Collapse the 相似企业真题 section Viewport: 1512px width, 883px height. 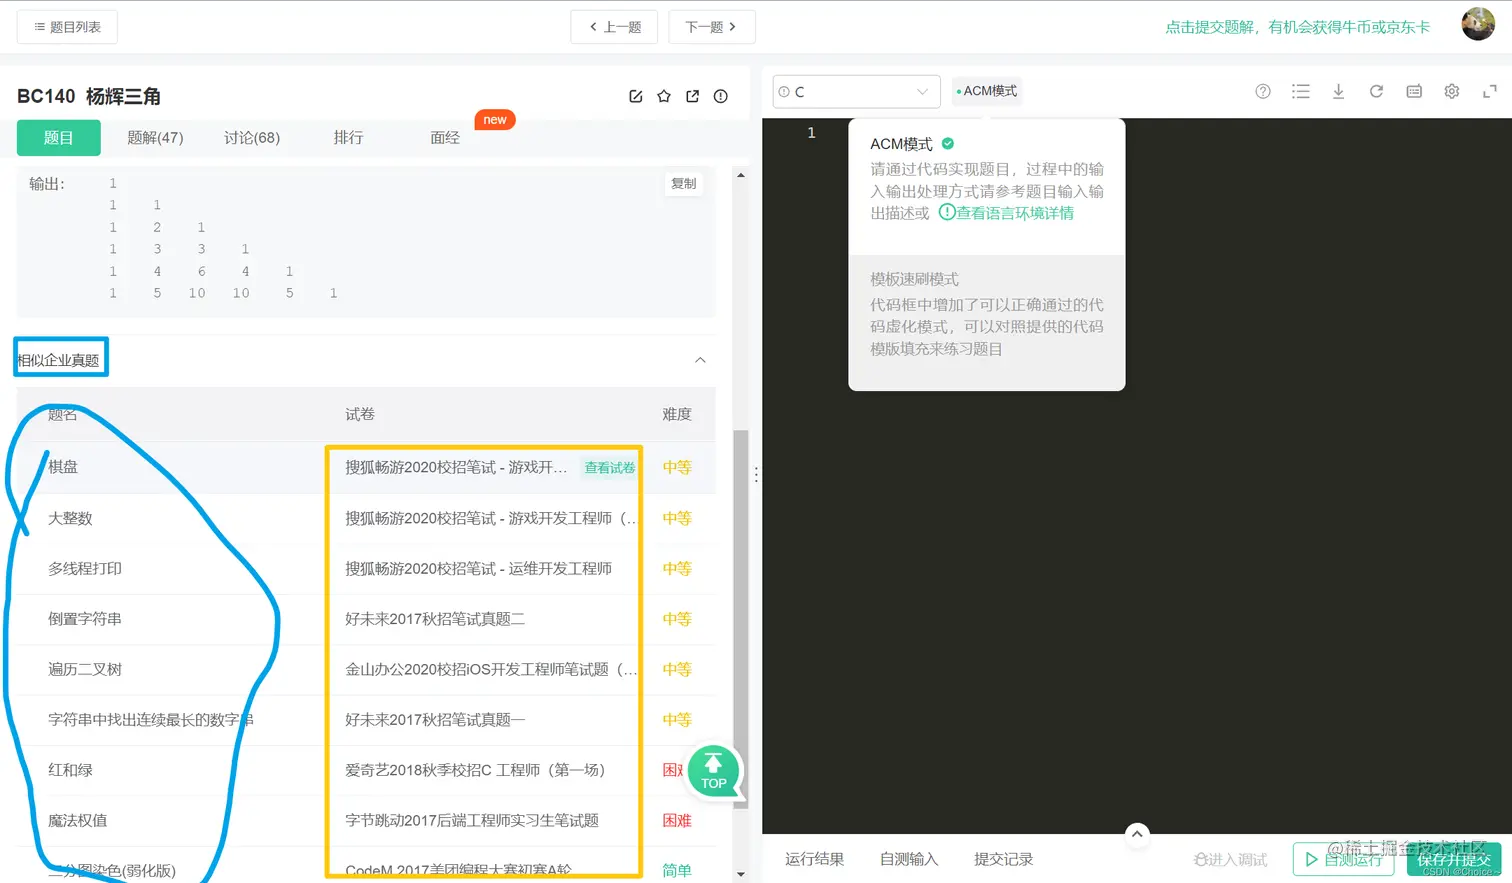pos(700,360)
